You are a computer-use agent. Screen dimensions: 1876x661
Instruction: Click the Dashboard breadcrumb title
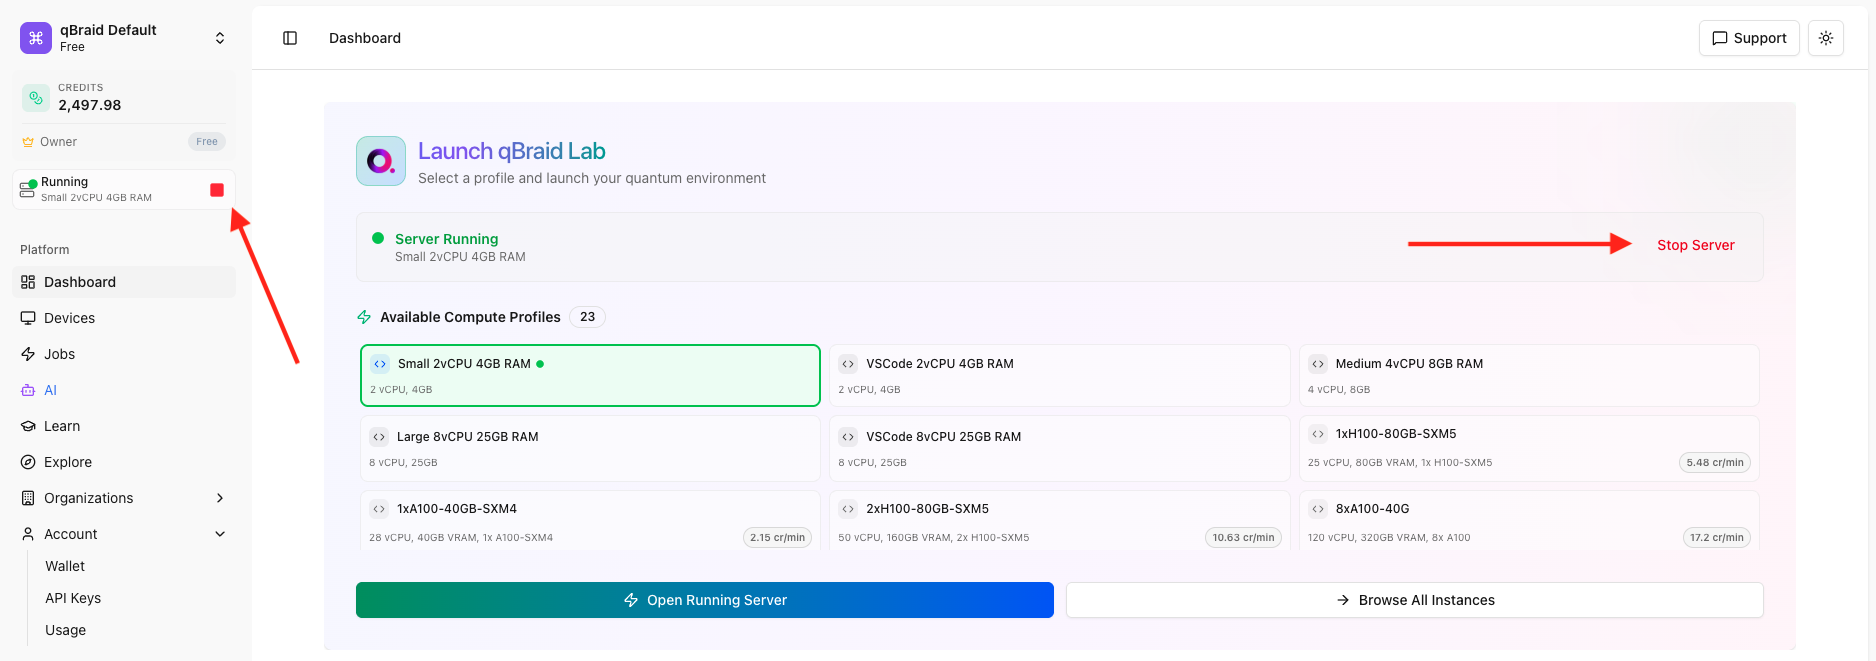[x=365, y=38]
